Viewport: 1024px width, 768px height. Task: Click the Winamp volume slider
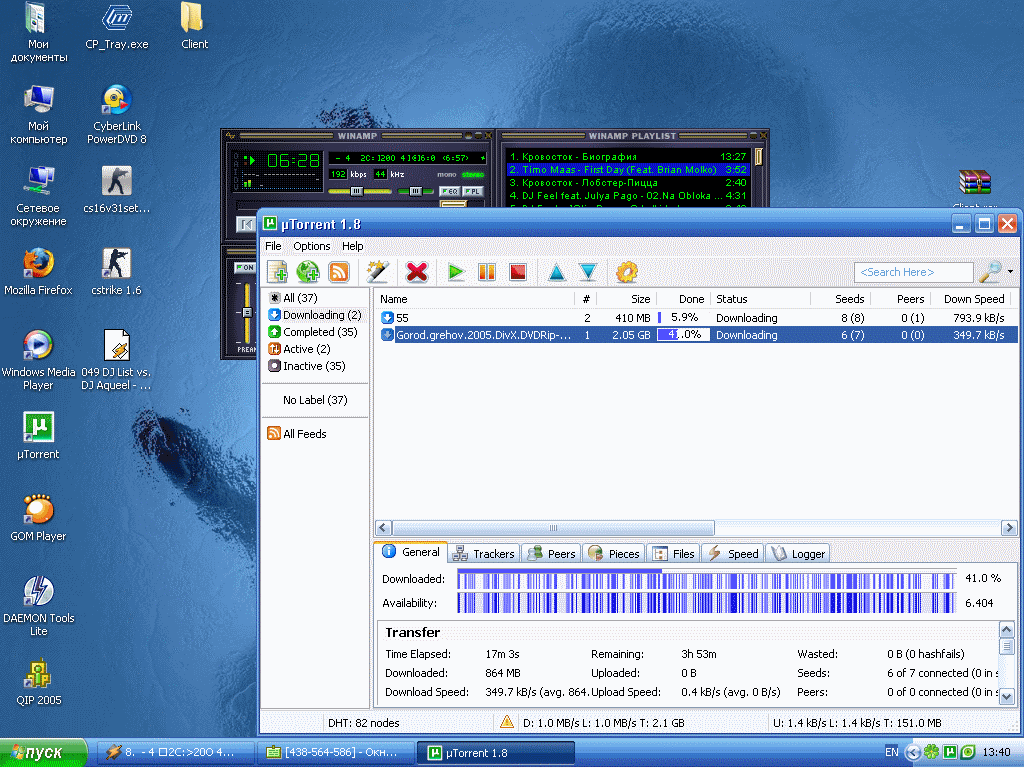(359, 191)
